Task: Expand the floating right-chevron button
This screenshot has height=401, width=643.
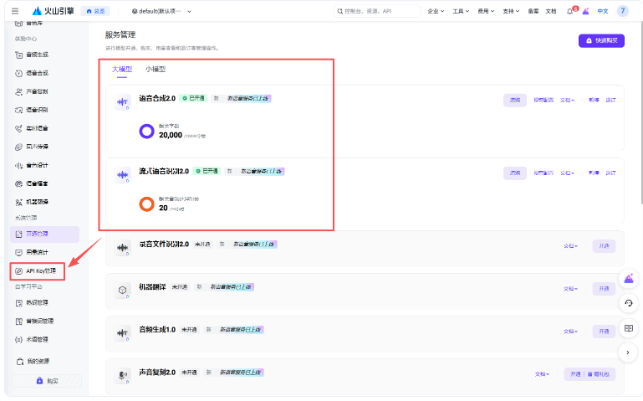Action: coord(628,352)
